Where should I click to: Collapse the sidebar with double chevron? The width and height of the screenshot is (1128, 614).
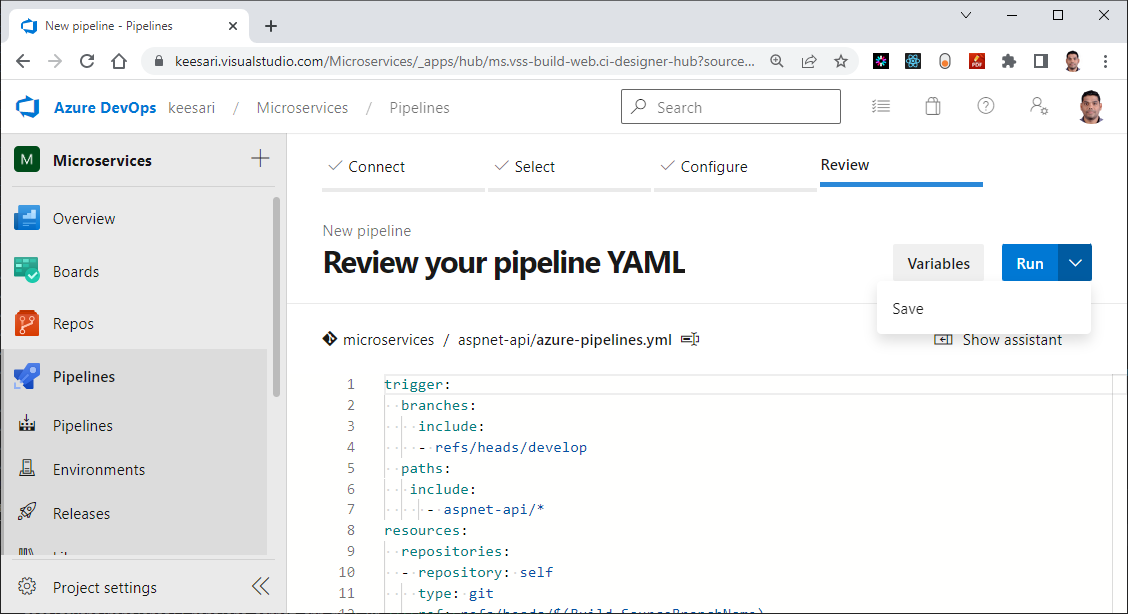pos(260,587)
